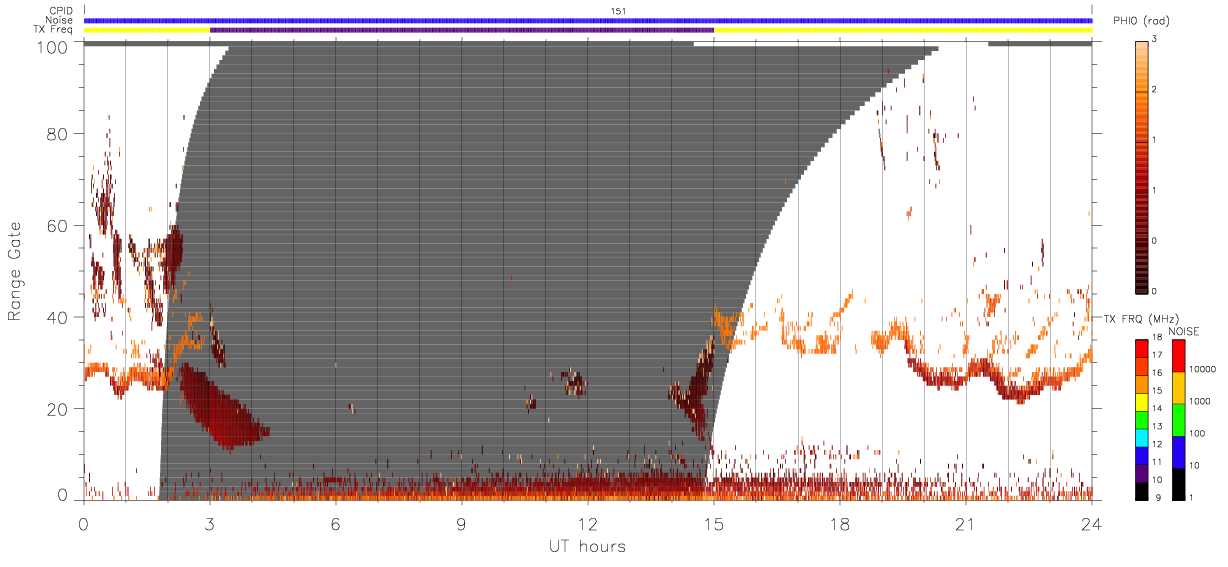Viewport: 1228px width, 567px height.
Task: Click the blue Noise bar above the plot
Action: 588,20
